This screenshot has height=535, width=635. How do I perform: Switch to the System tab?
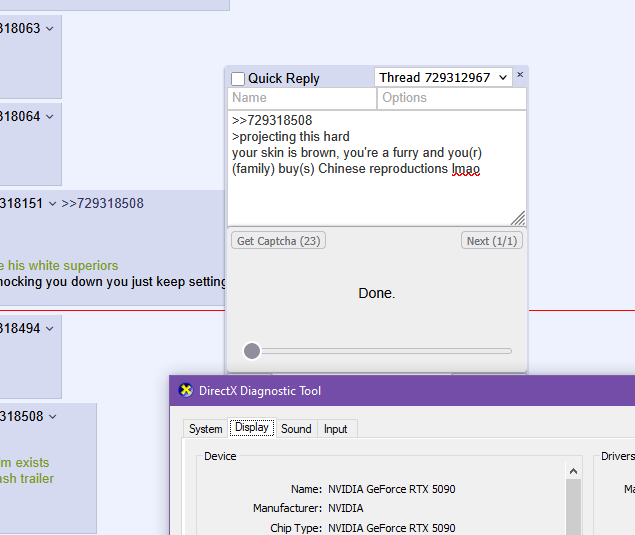tap(205, 429)
